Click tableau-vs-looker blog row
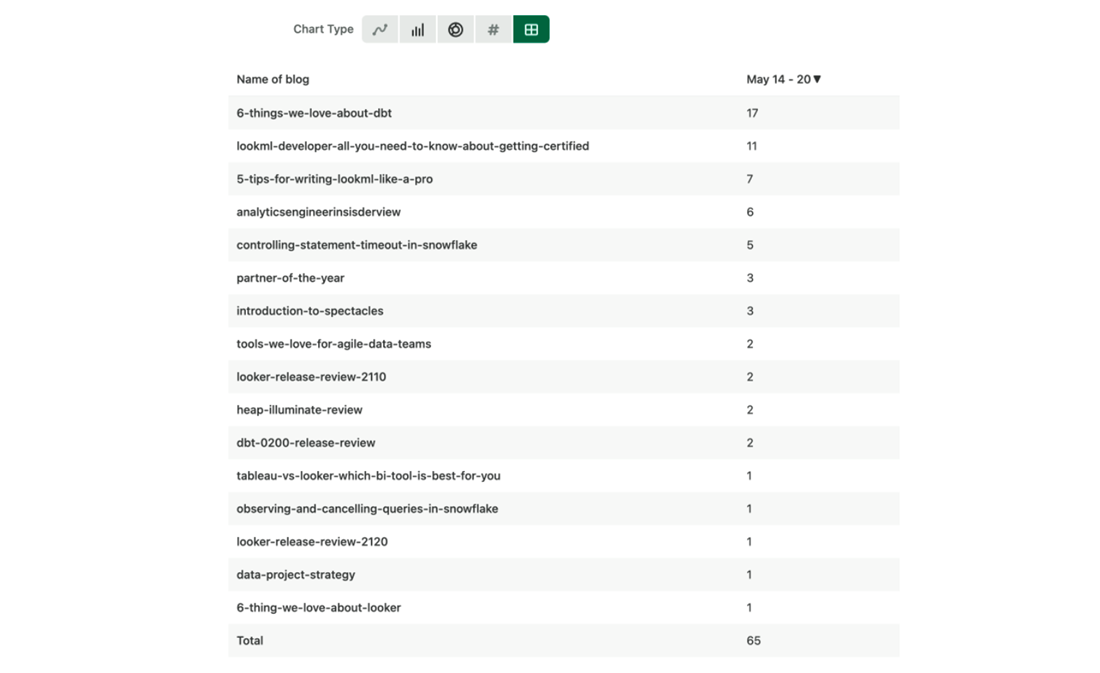 564,476
